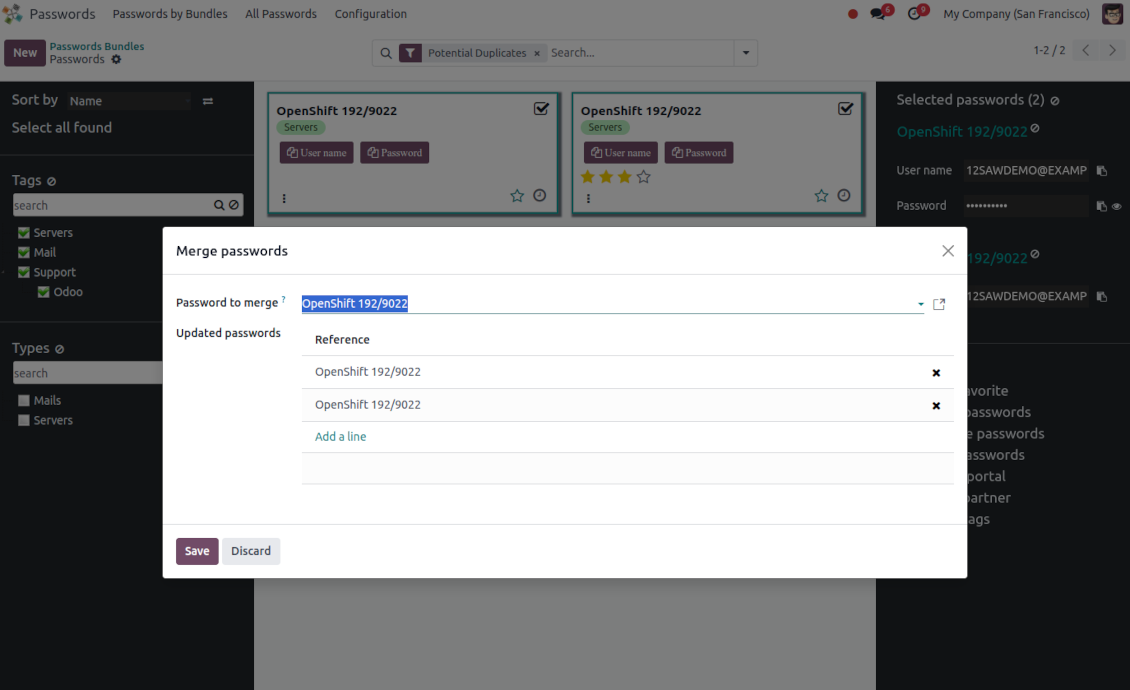Reverse the sort order icon
The height and width of the screenshot is (690, 1130).
coord(208,101)
